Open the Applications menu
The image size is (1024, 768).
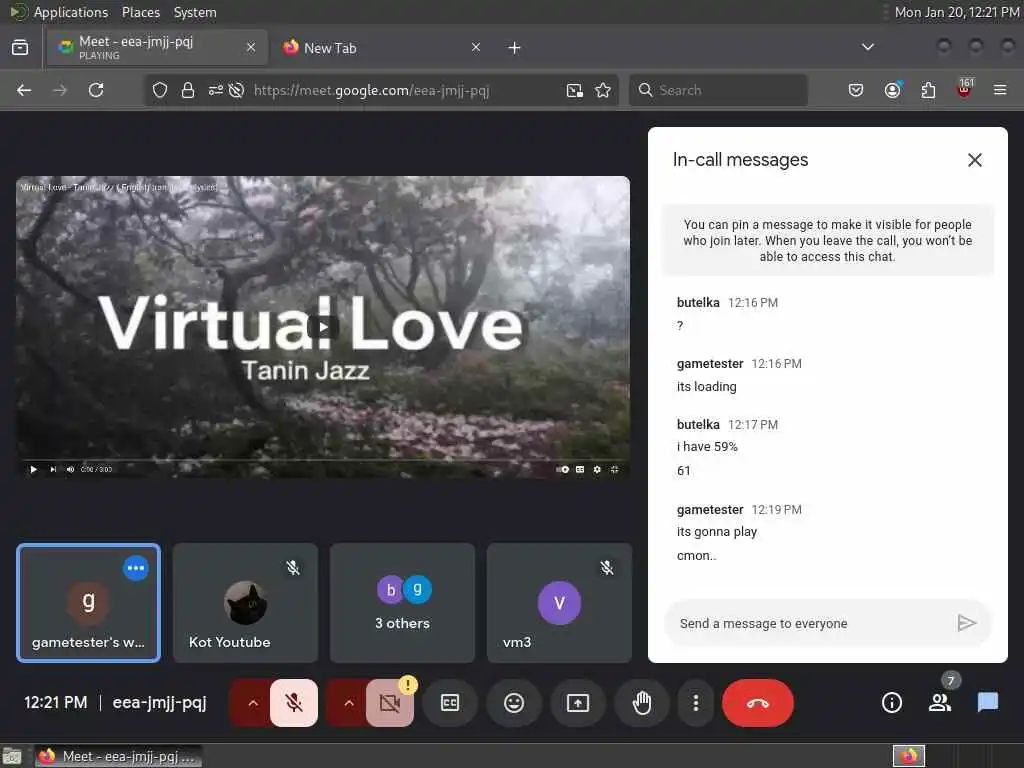pos(71,12)
